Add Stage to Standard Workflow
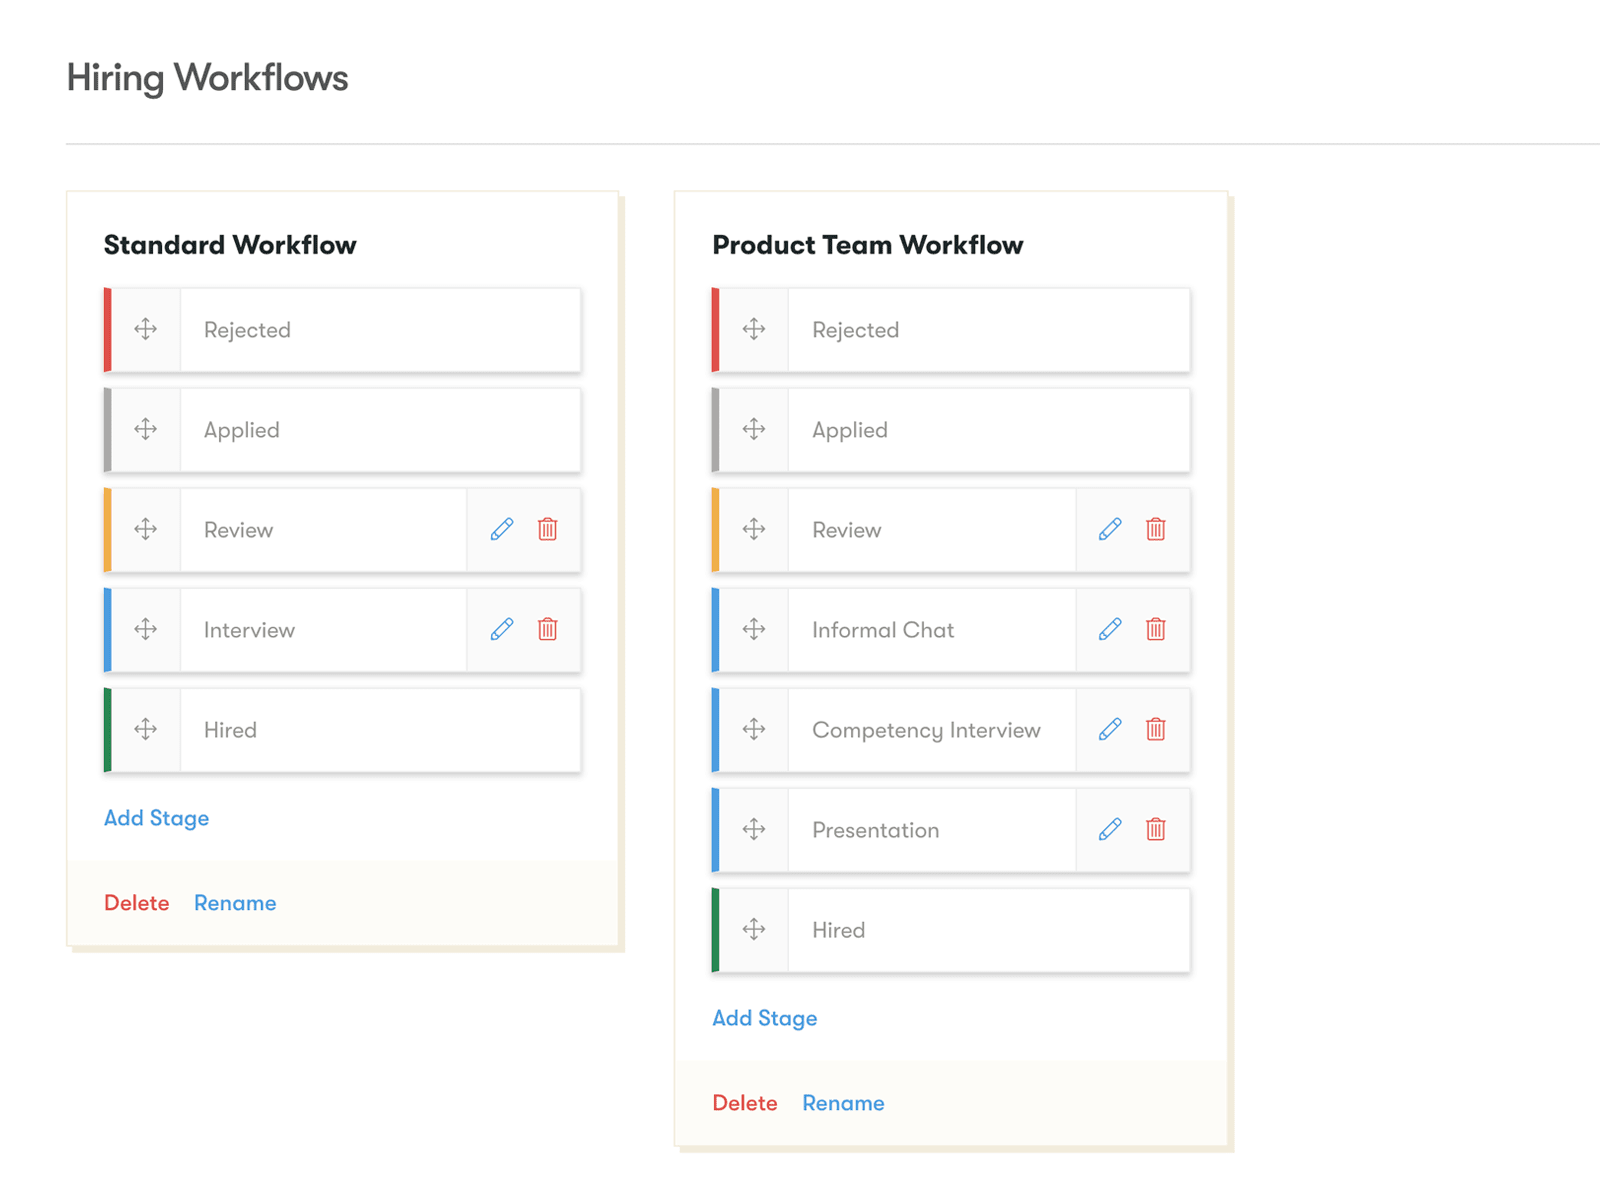 (156, 818)
